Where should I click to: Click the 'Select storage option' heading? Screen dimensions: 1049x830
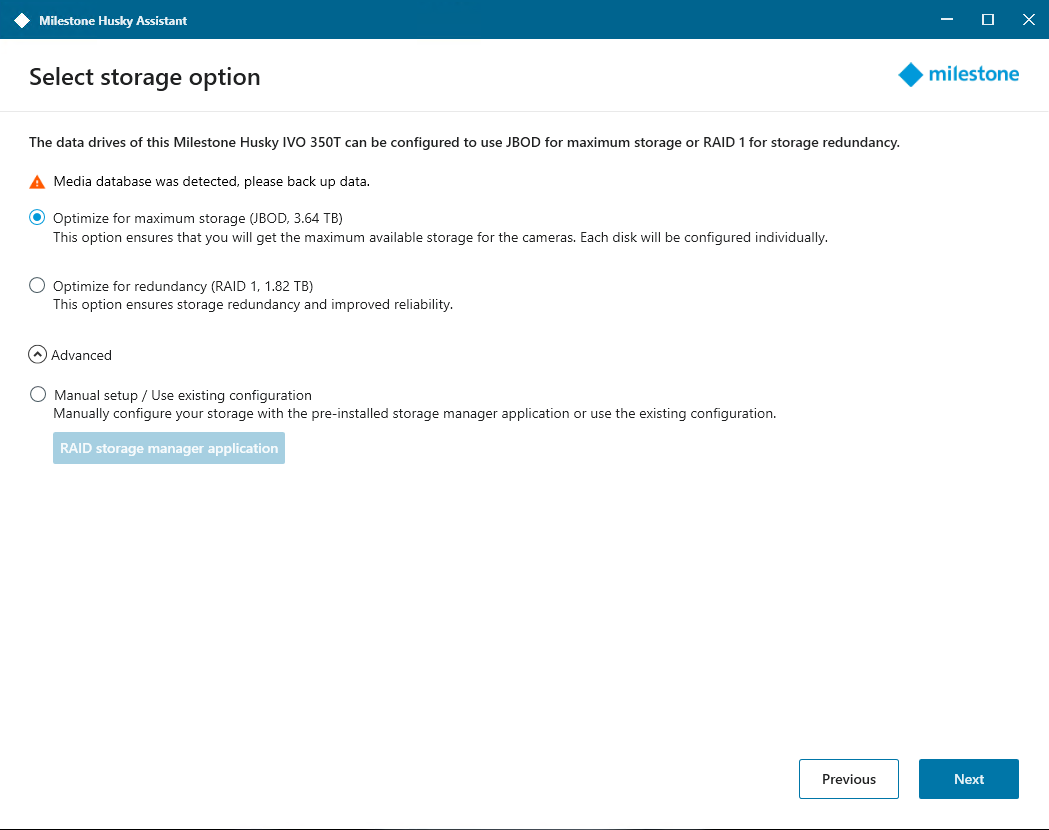[145, 77]
